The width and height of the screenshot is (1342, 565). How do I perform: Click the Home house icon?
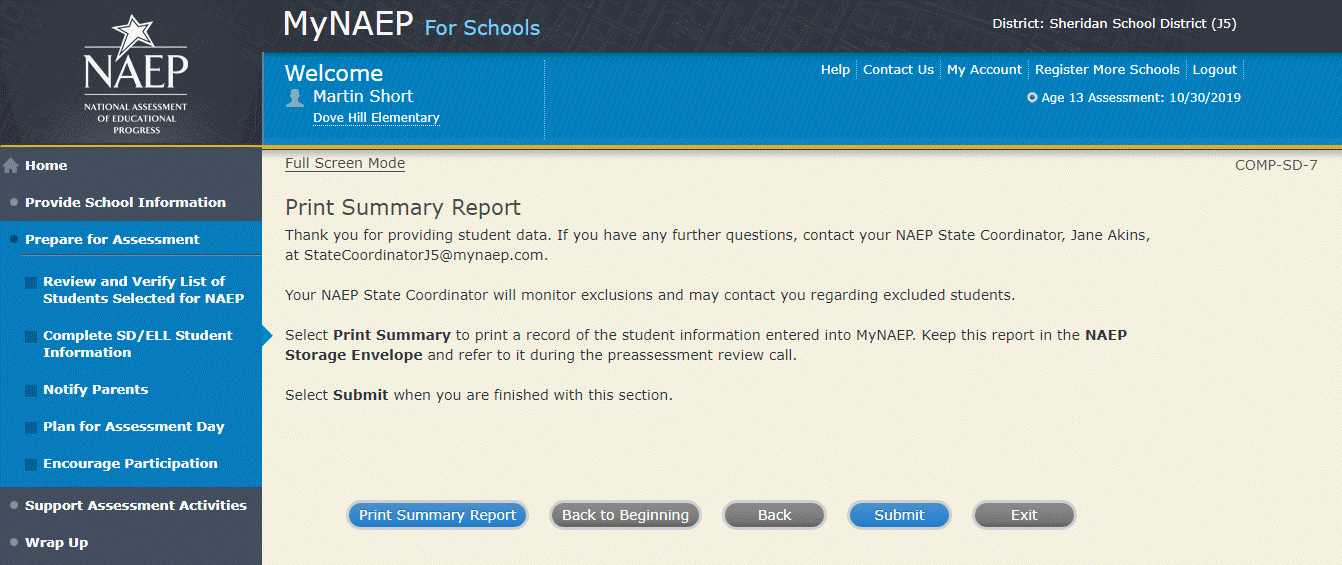click(11, 165)
